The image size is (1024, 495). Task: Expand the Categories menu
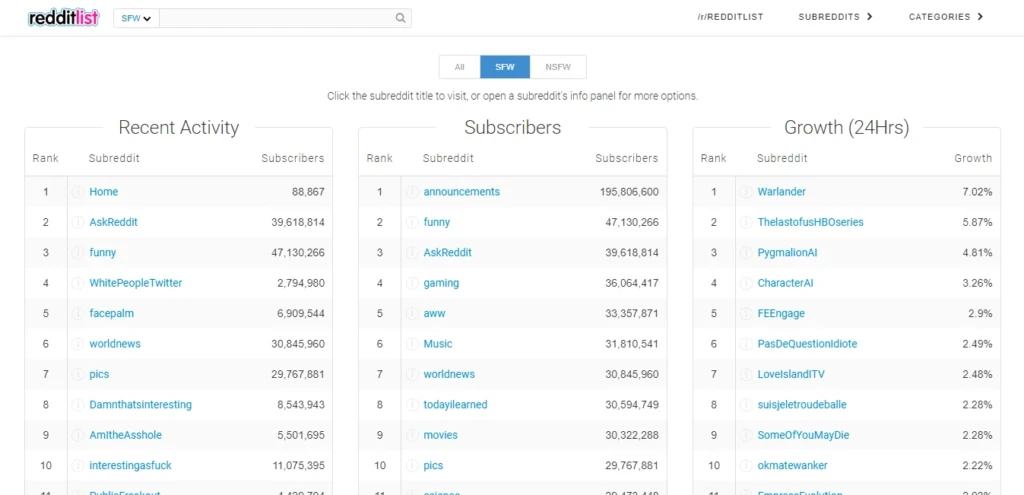946,17
